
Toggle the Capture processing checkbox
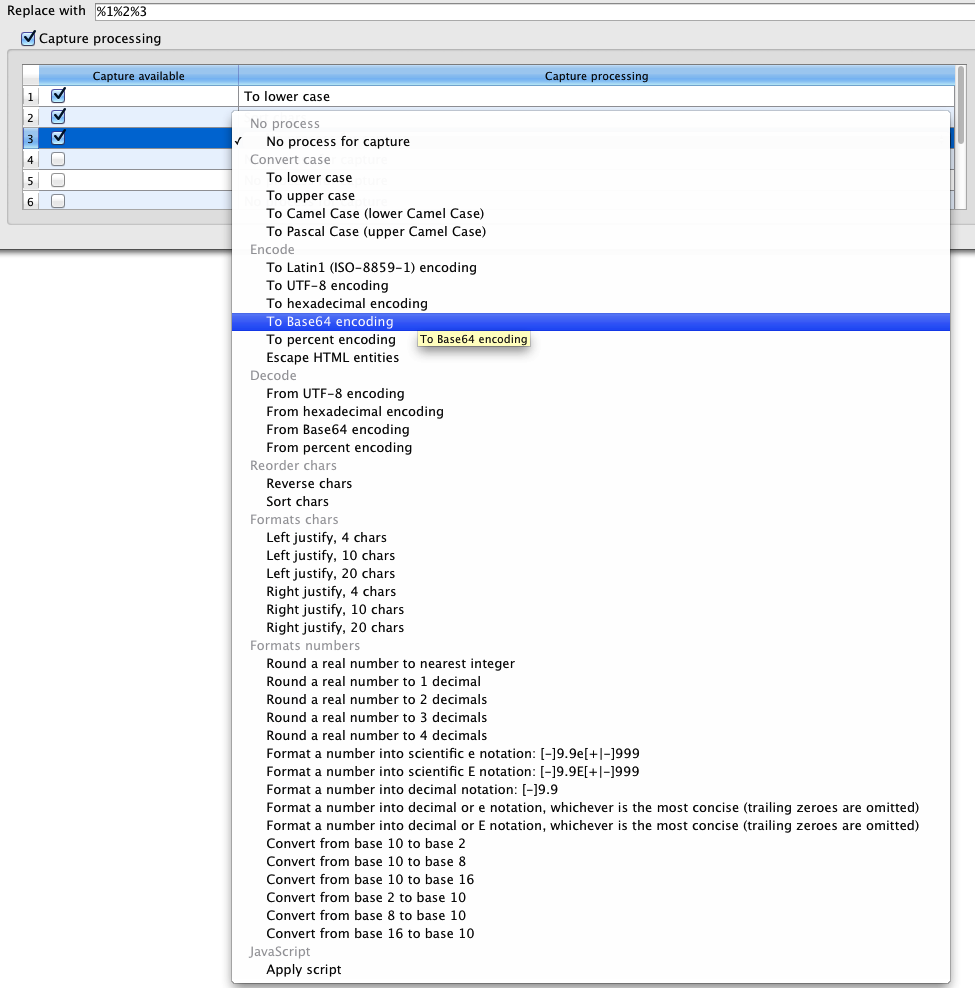pyautogui.click(x=28, y=39)
